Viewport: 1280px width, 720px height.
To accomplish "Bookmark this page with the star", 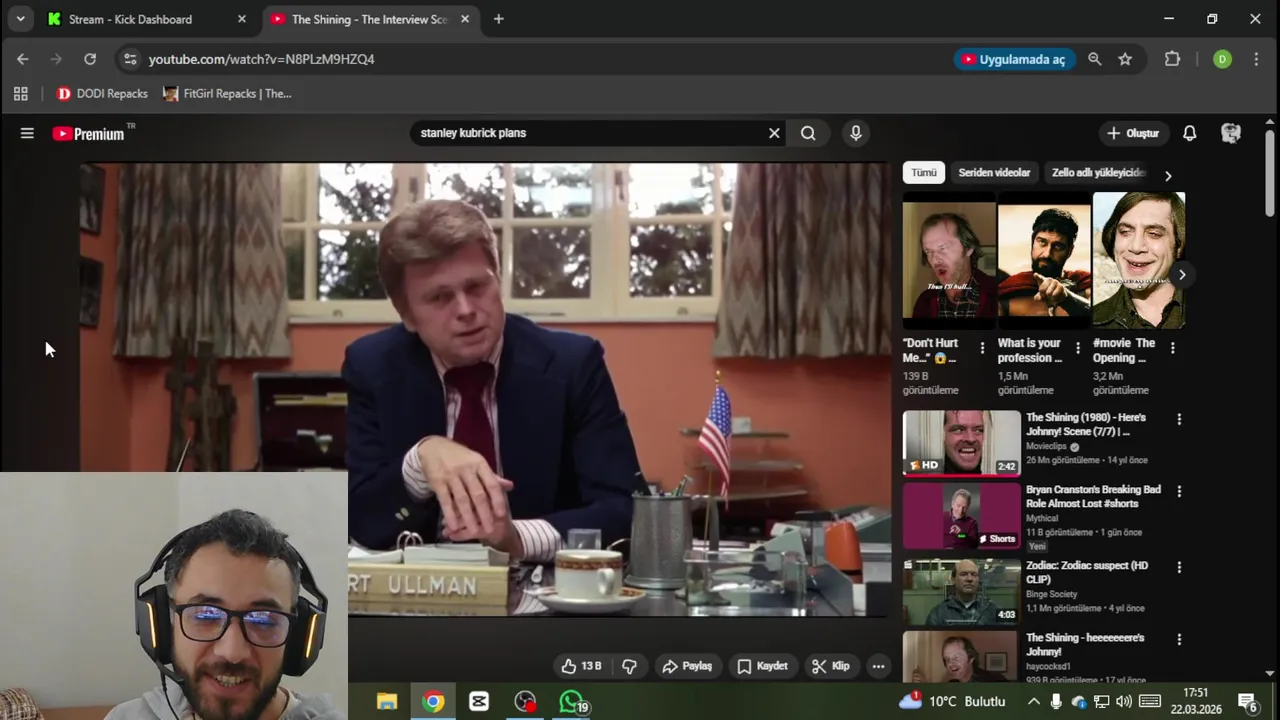I will 1125,59.
